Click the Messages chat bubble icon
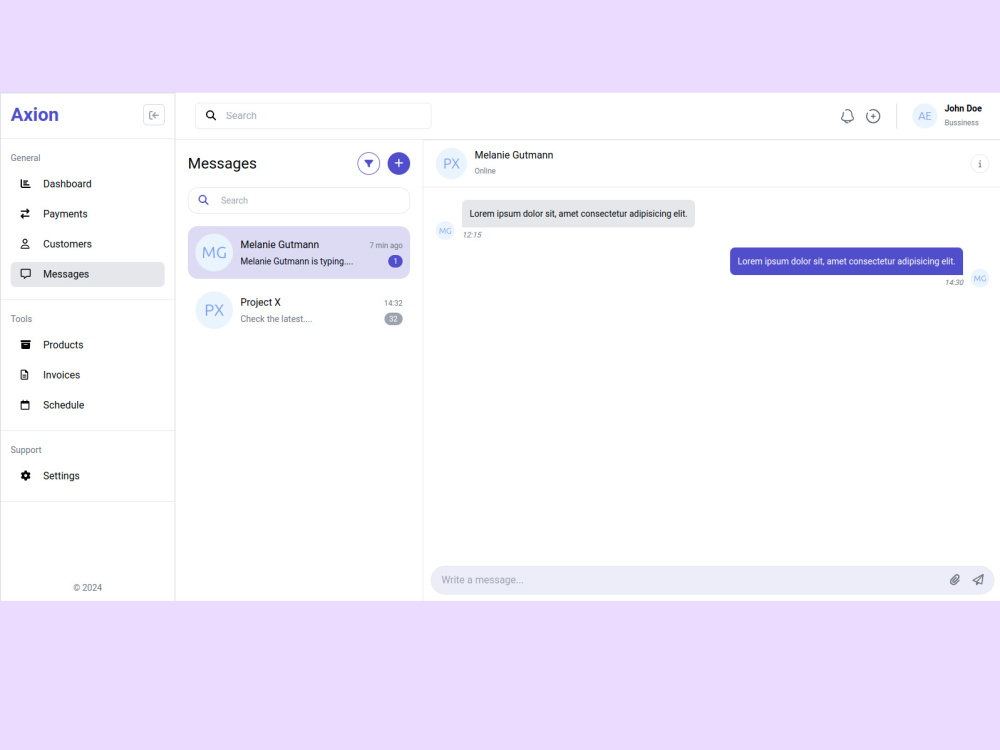This screenshot has width=1000, height=750. pos(26,274)
